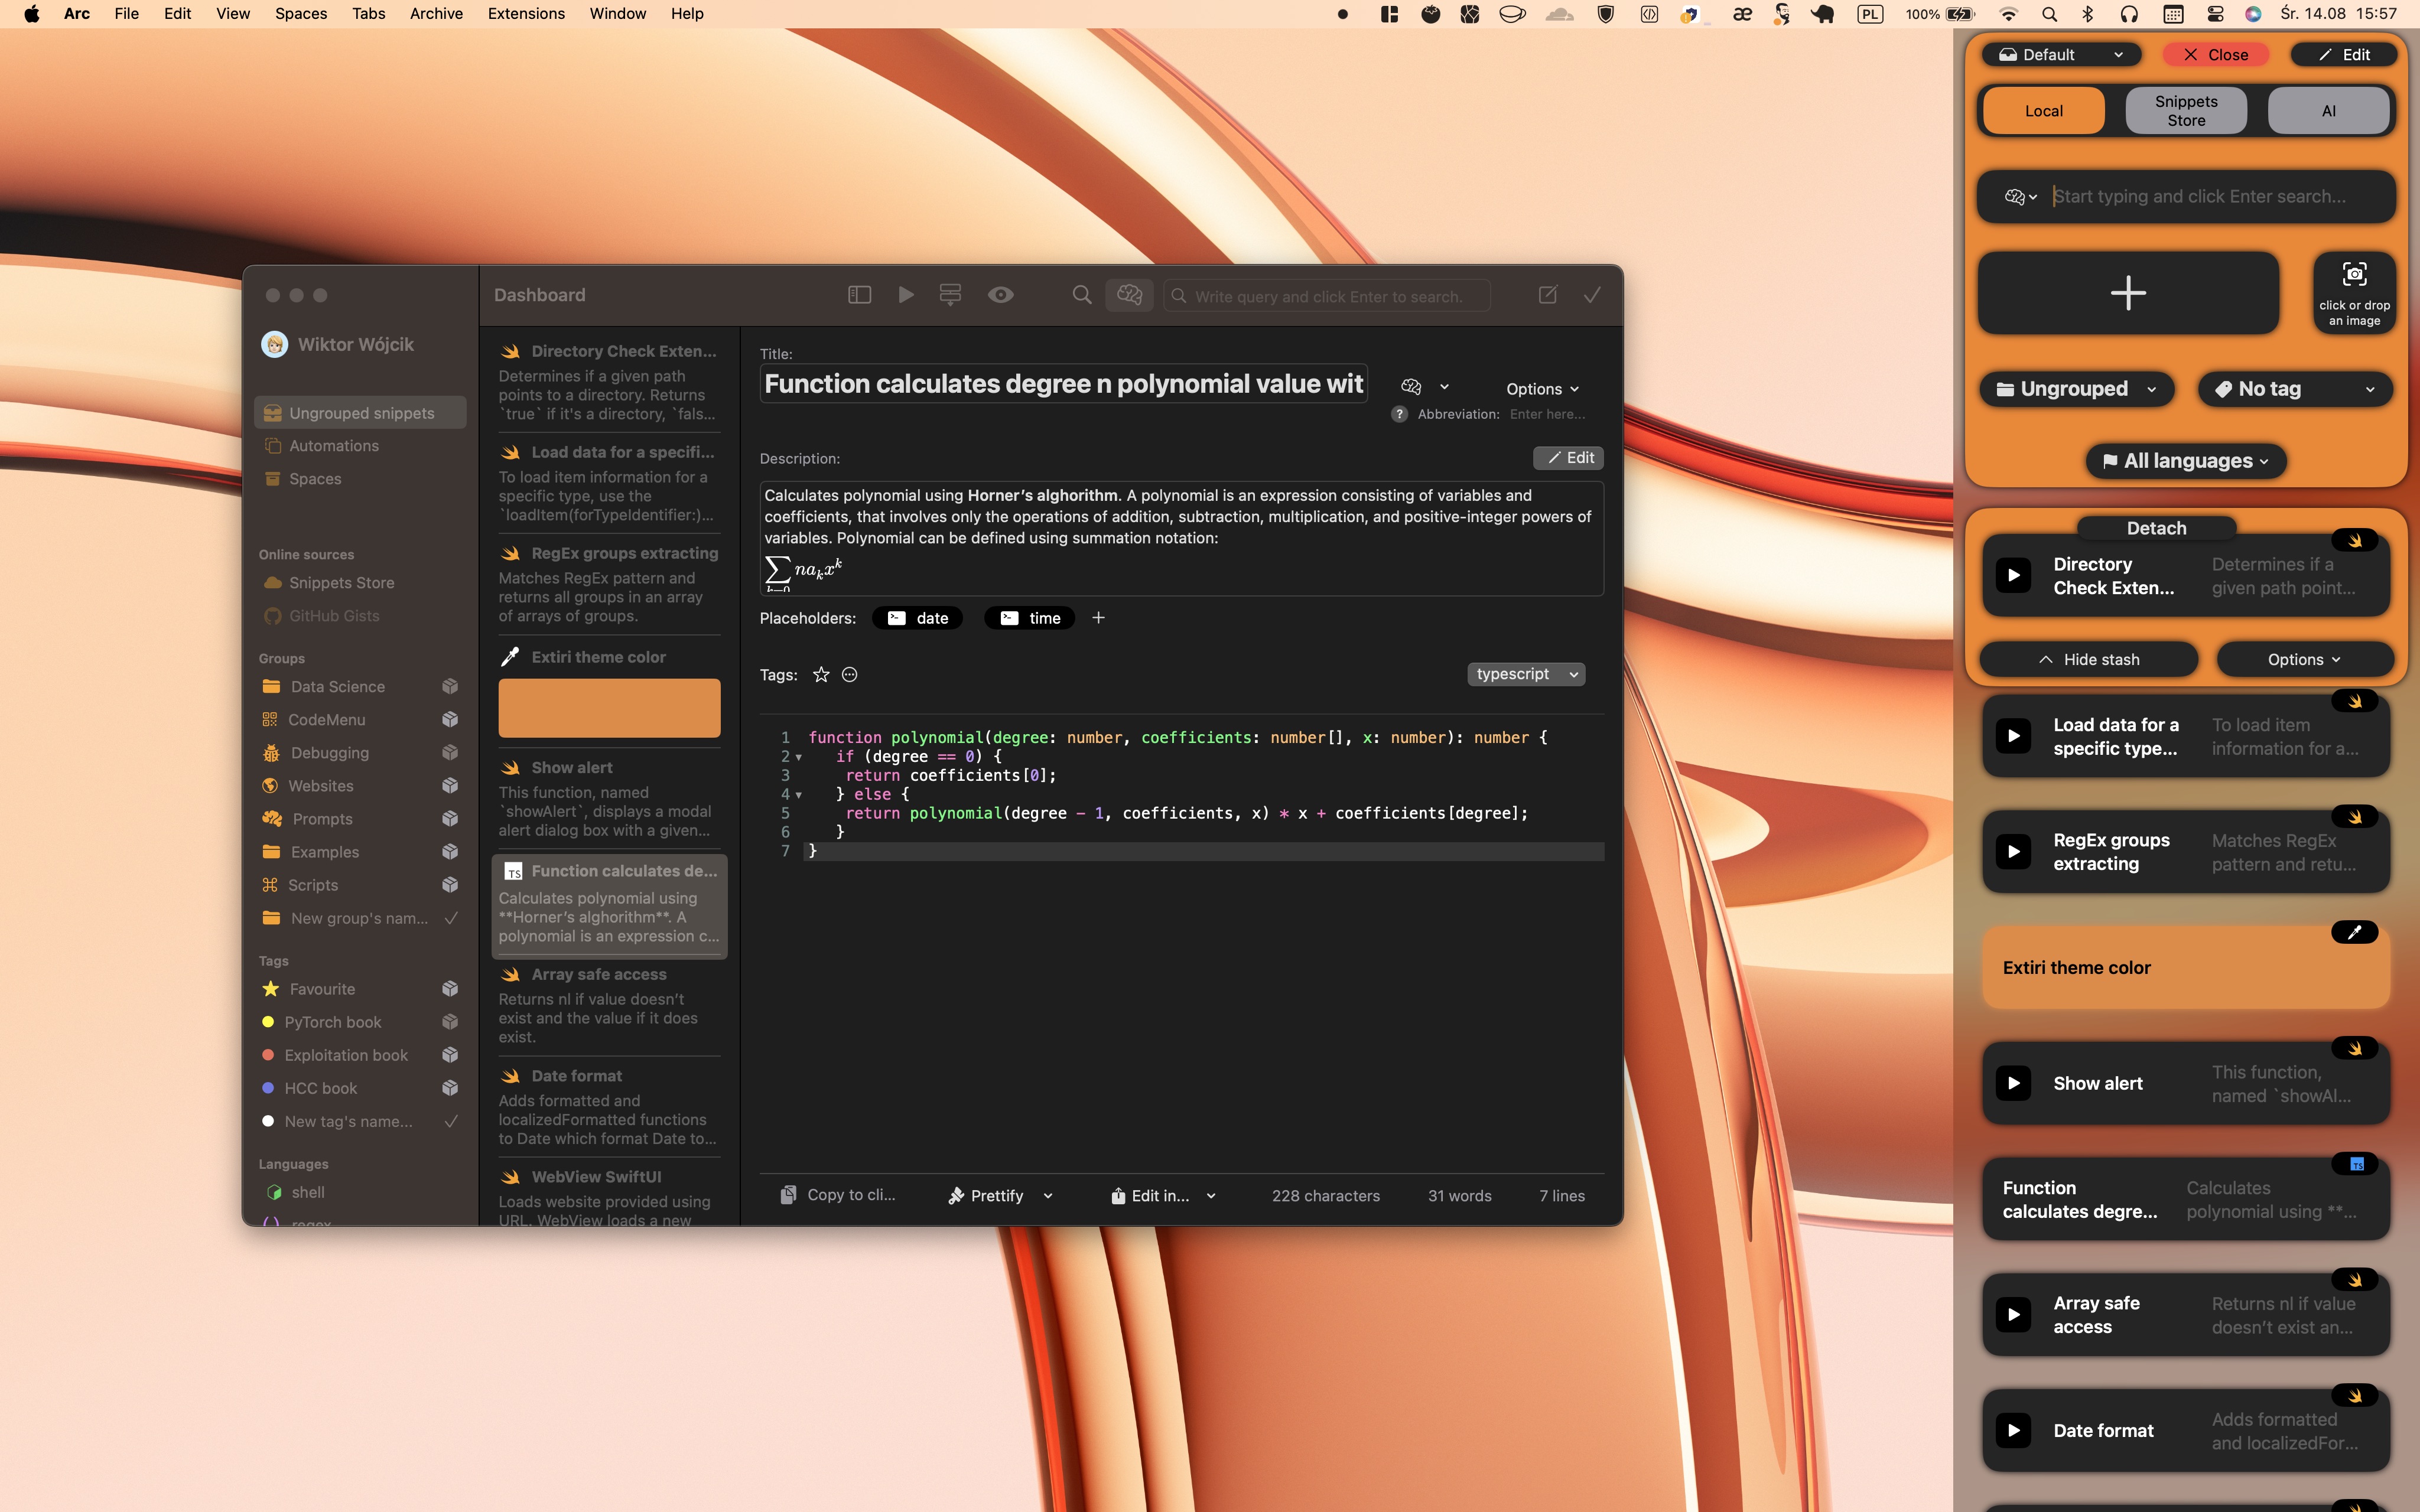
Task: Add new snippet with large plus button
Action: (2128, 293)
